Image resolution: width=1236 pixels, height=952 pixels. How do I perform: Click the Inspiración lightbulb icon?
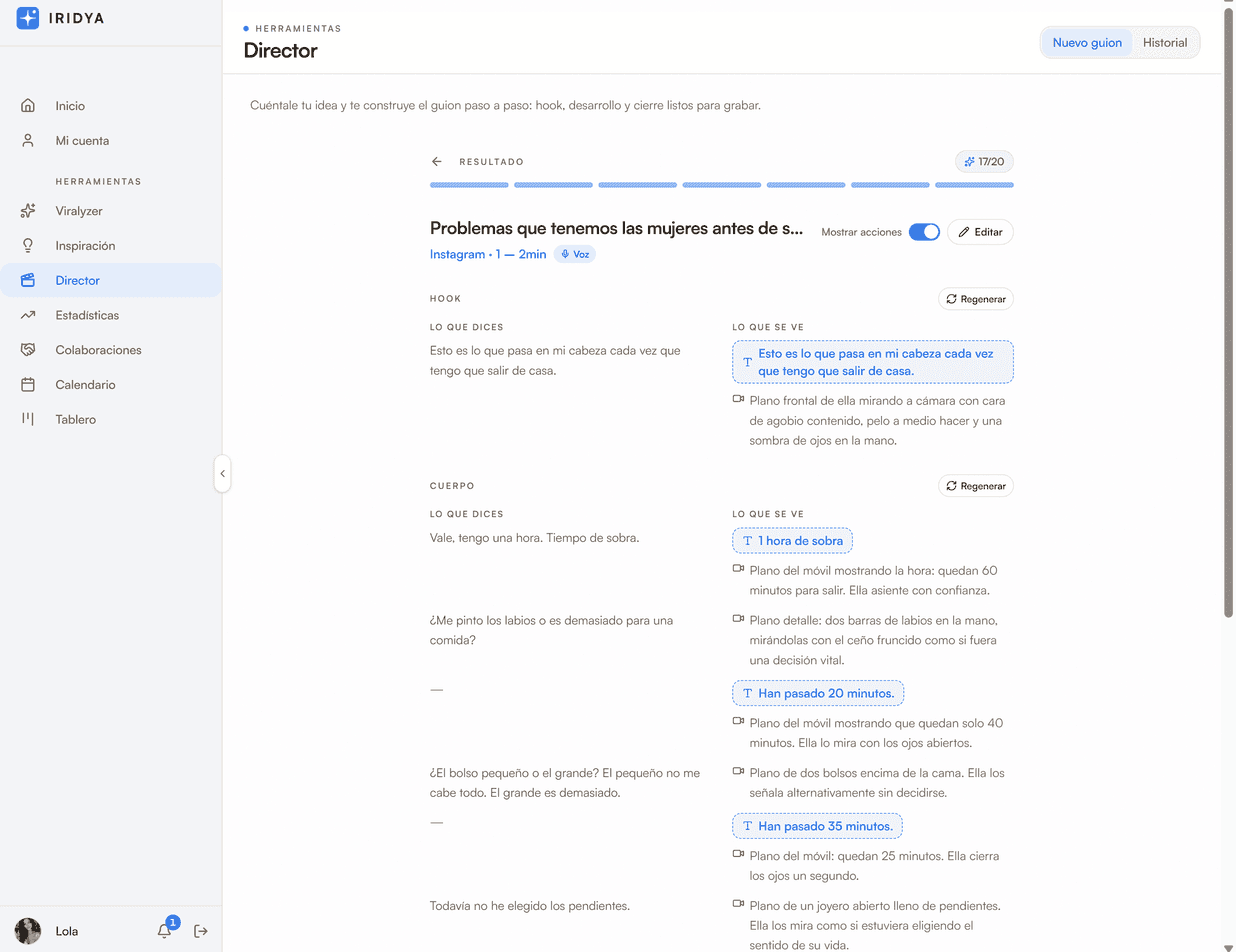[28, 246]
